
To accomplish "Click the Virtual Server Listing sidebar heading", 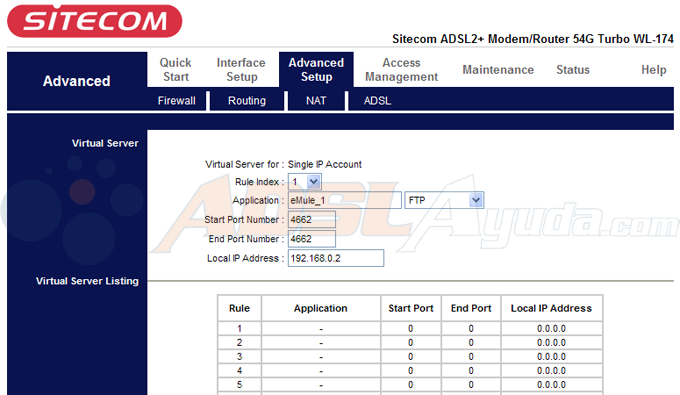I will tap(87, 281).
